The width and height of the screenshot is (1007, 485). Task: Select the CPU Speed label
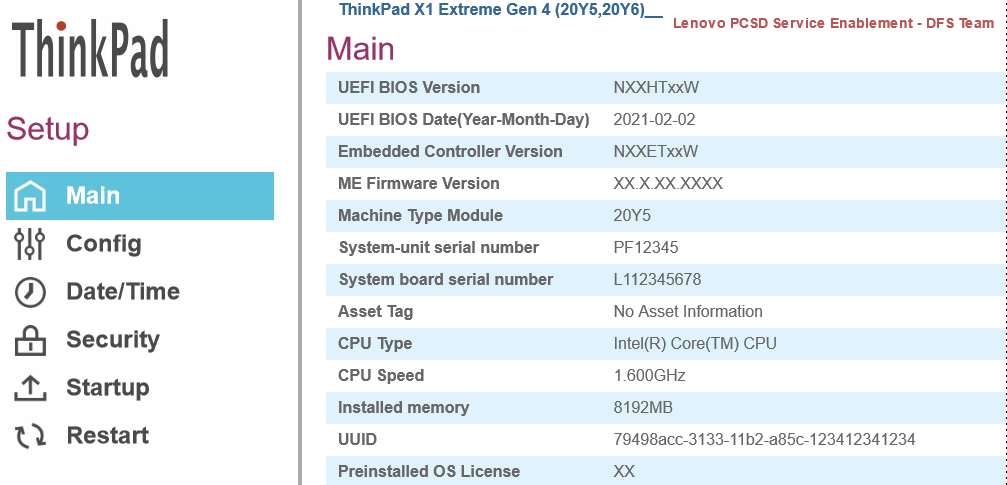381,376
